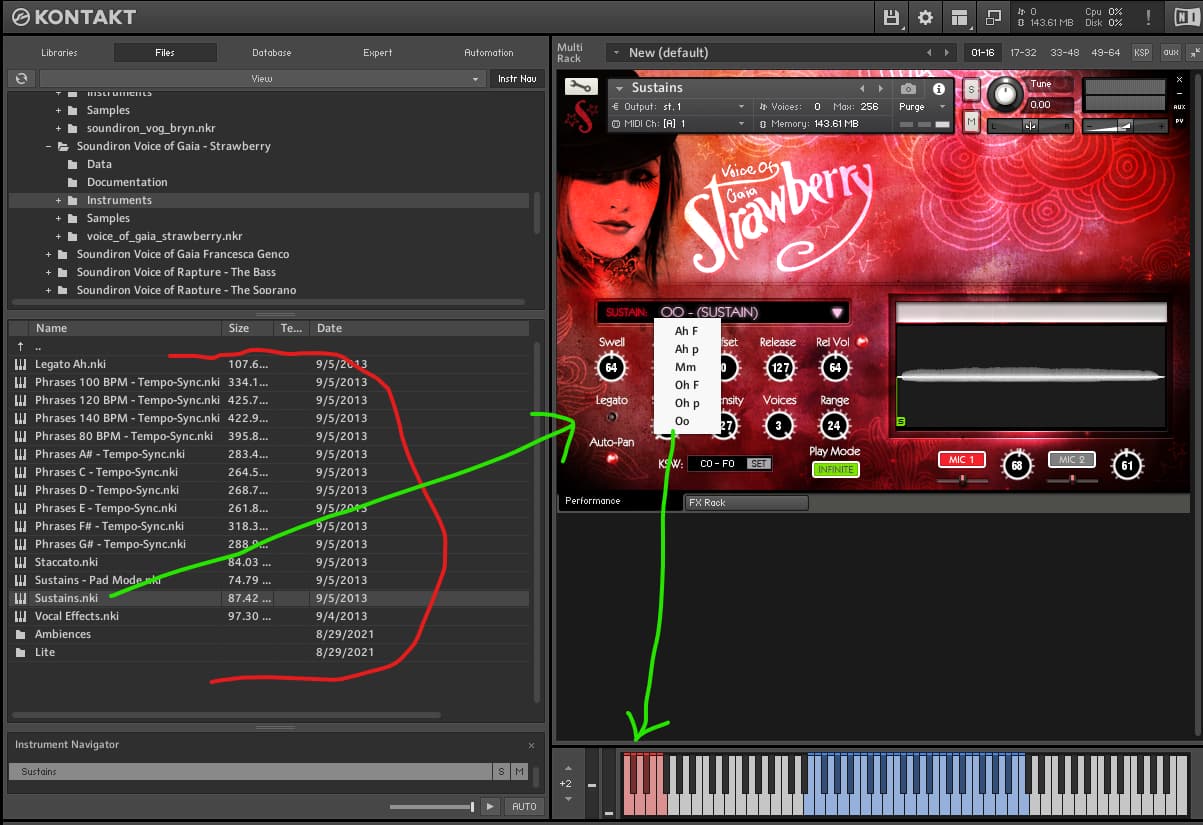
Task: Toggle the Instr Nav button
Action: pos(517,78)
